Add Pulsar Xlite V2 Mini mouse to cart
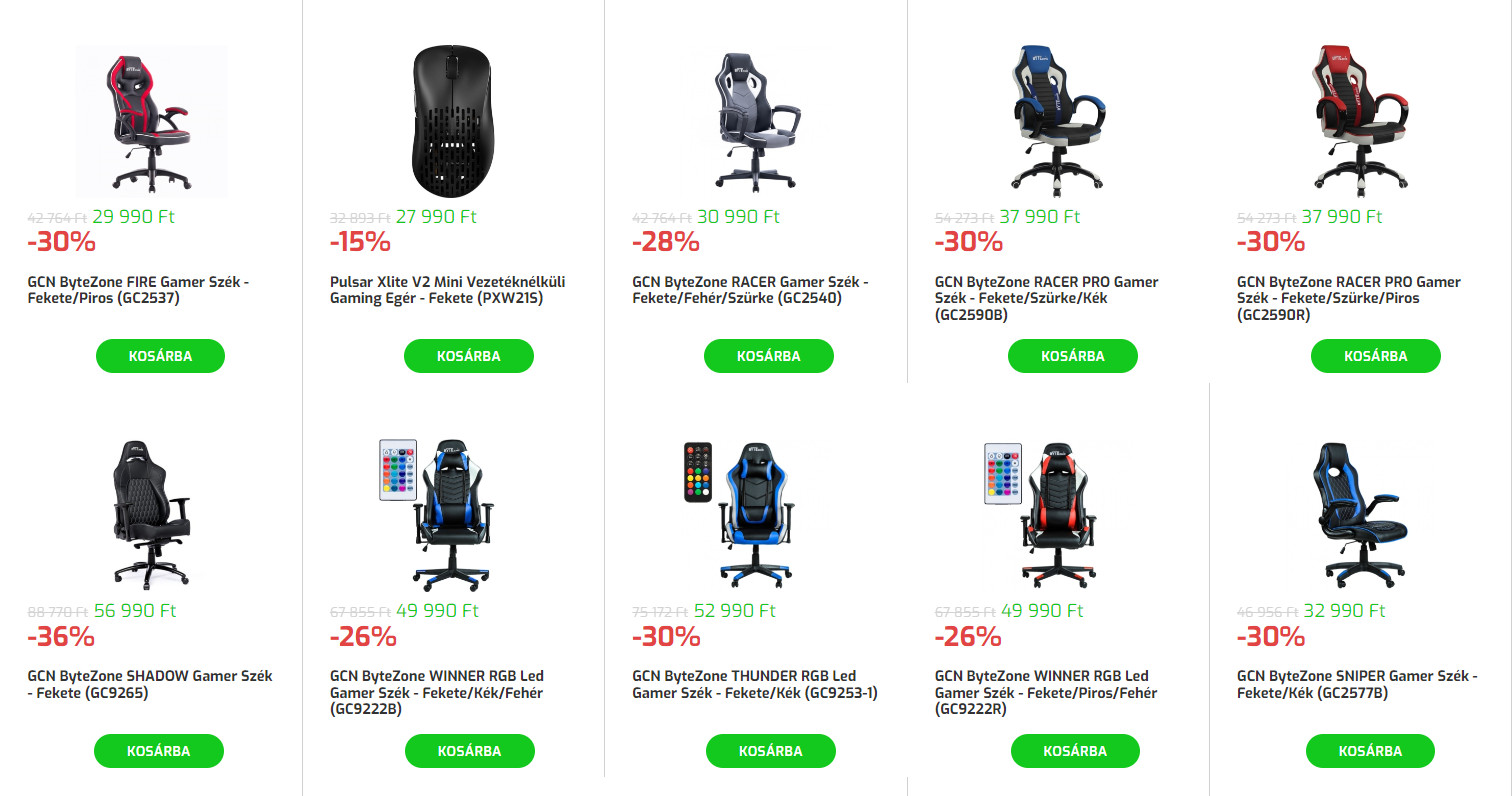The height and width of the screenshot is (796, 1512). pos(469,356)
